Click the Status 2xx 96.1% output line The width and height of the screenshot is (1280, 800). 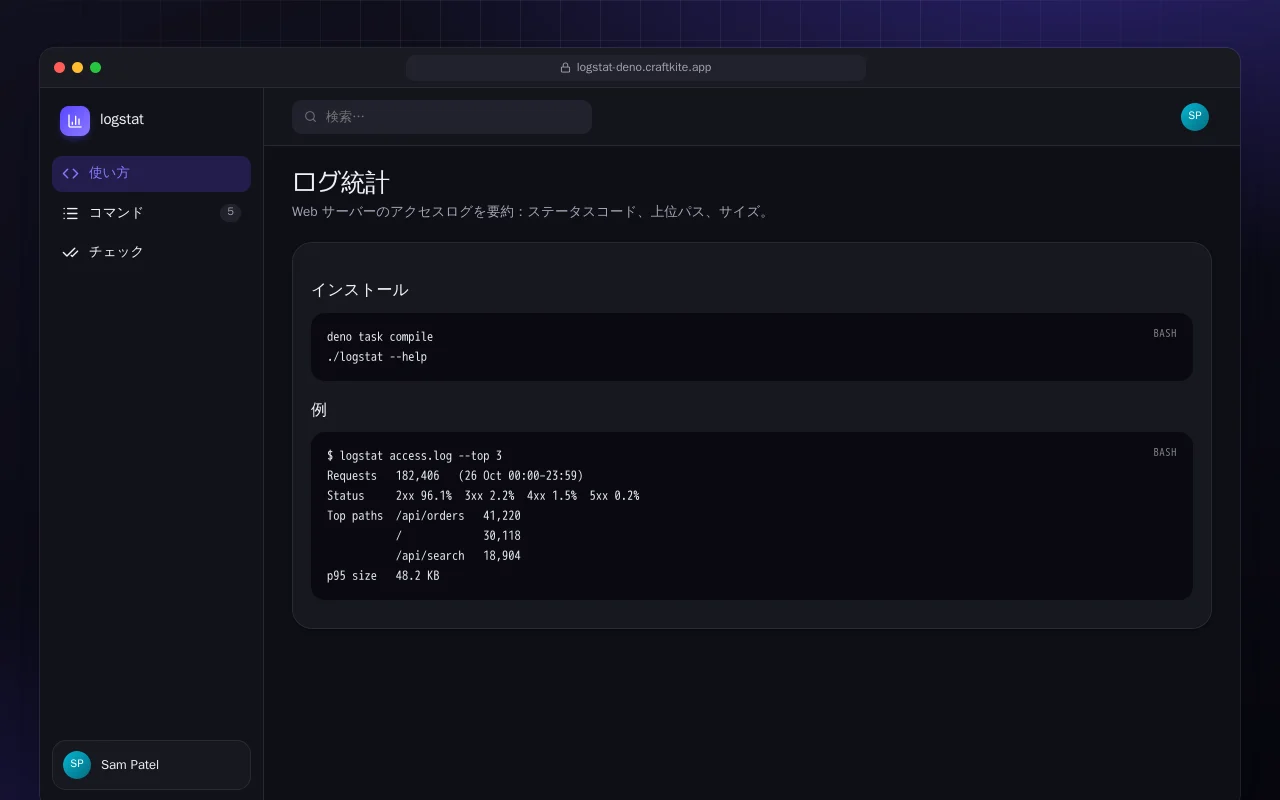(483, 496)
